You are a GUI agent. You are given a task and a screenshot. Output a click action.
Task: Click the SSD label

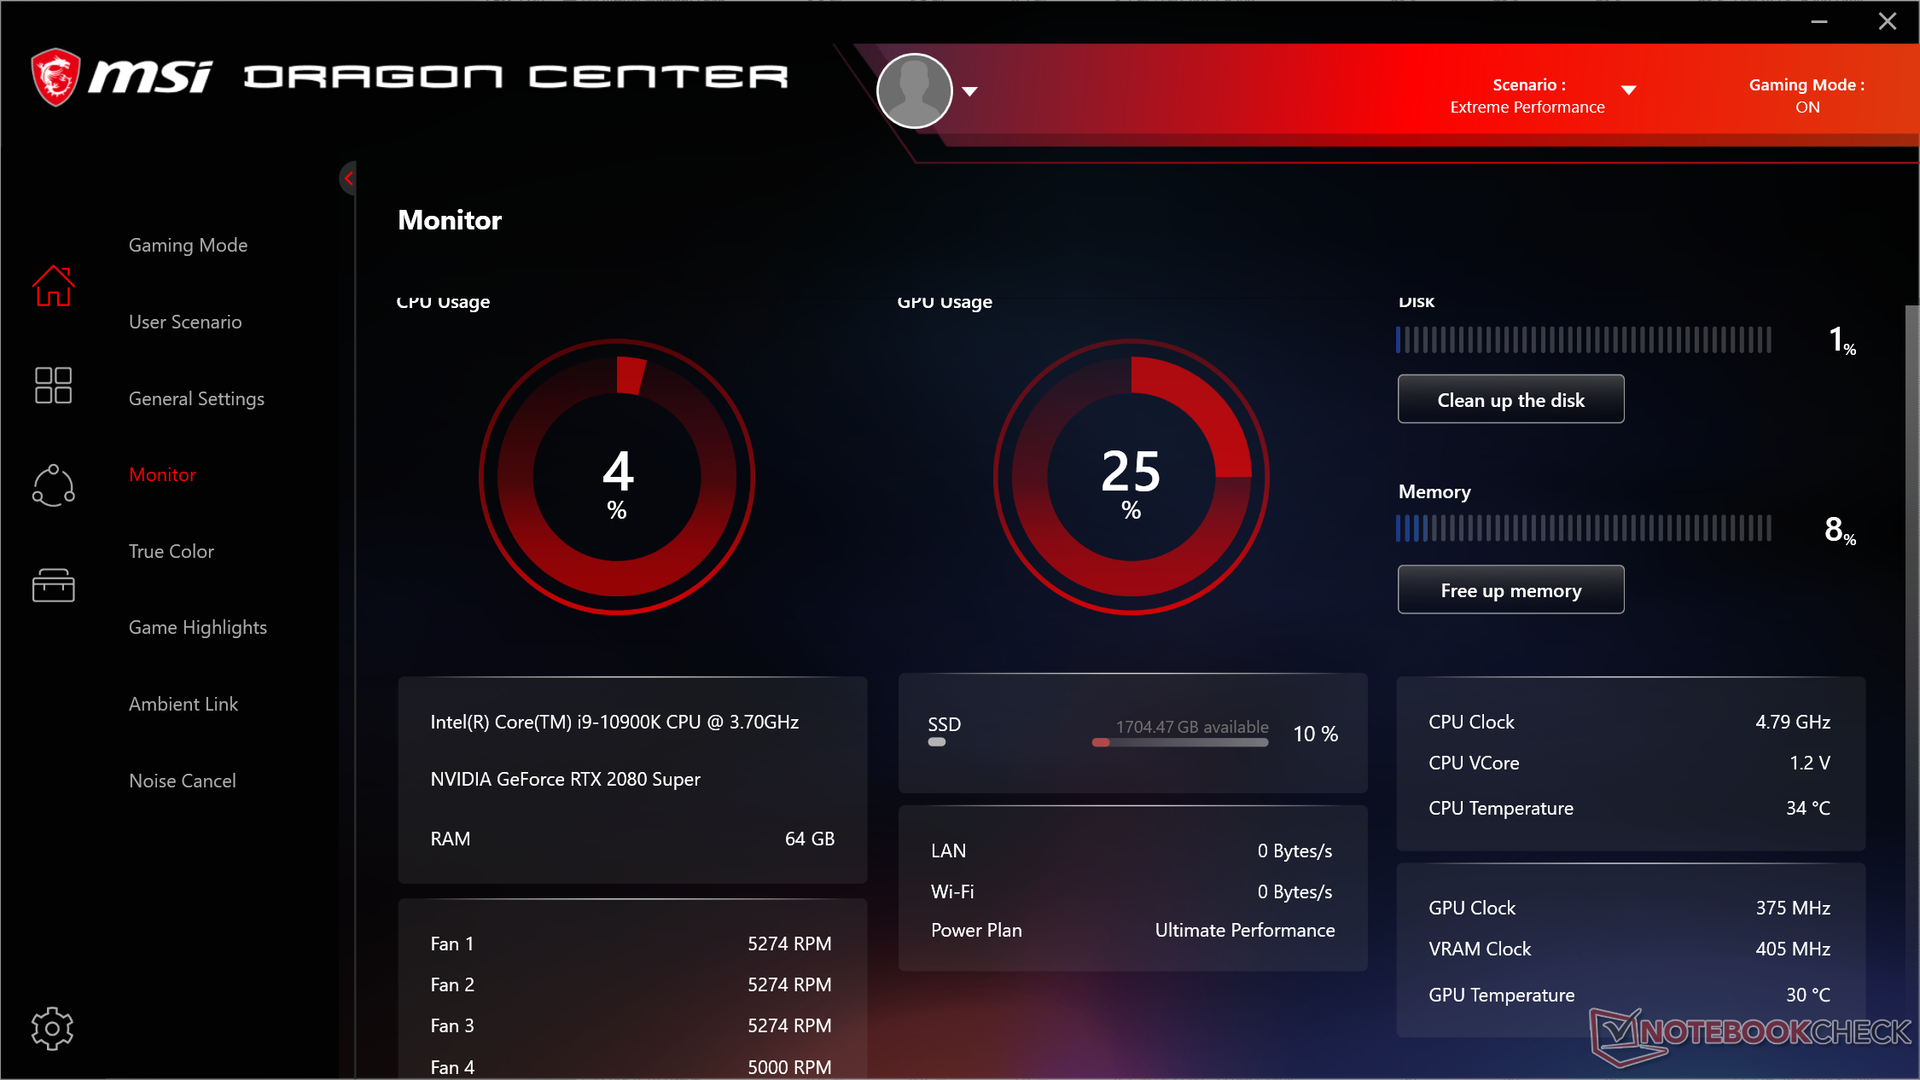coord(944,725)
